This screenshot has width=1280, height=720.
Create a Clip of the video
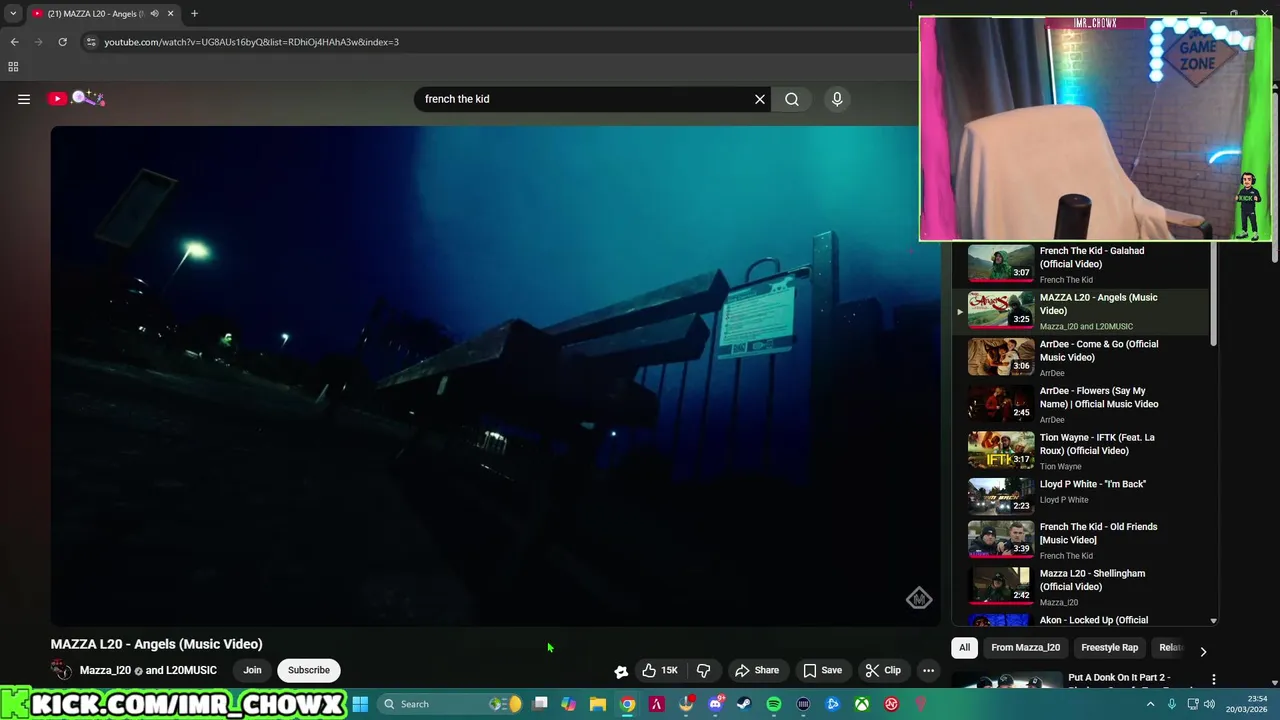pos(883,670)
